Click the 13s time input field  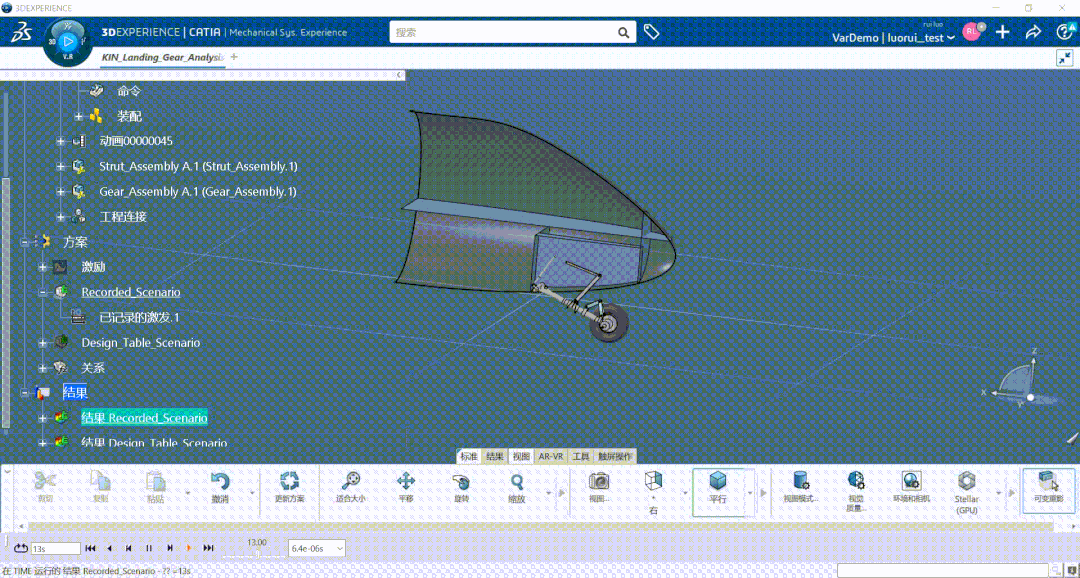56,549
